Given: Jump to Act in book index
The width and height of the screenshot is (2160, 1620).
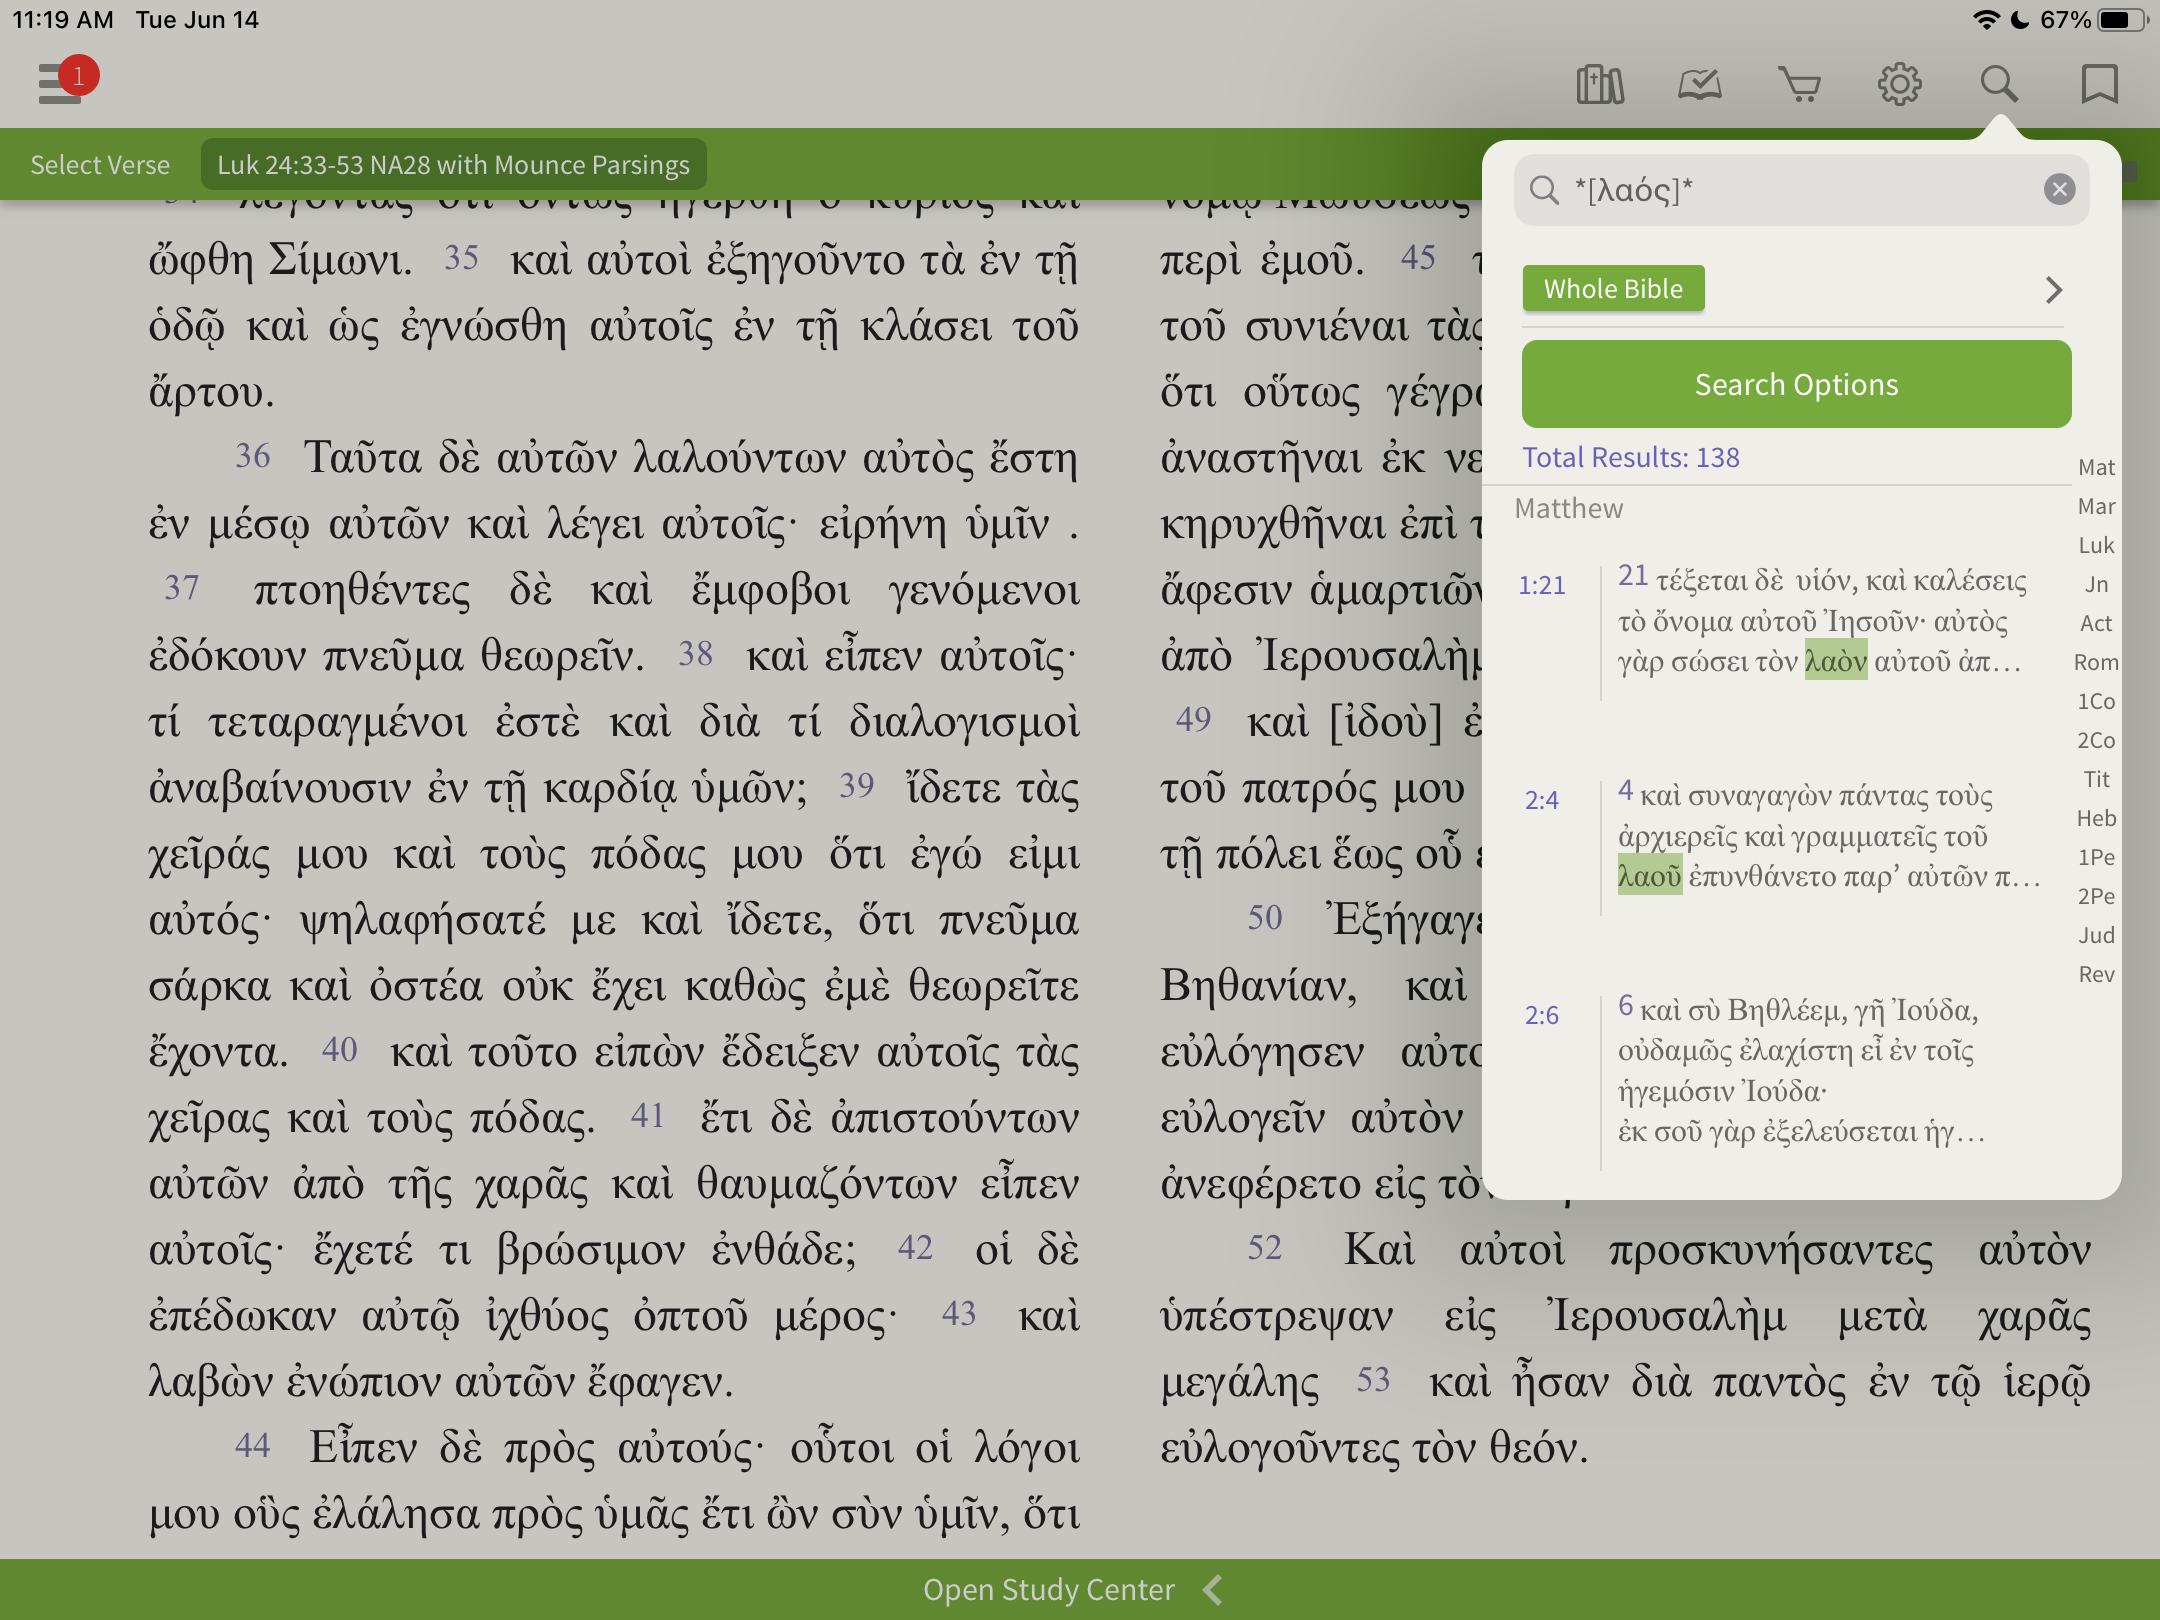Looking at the screenshot, I should 2096,623.
